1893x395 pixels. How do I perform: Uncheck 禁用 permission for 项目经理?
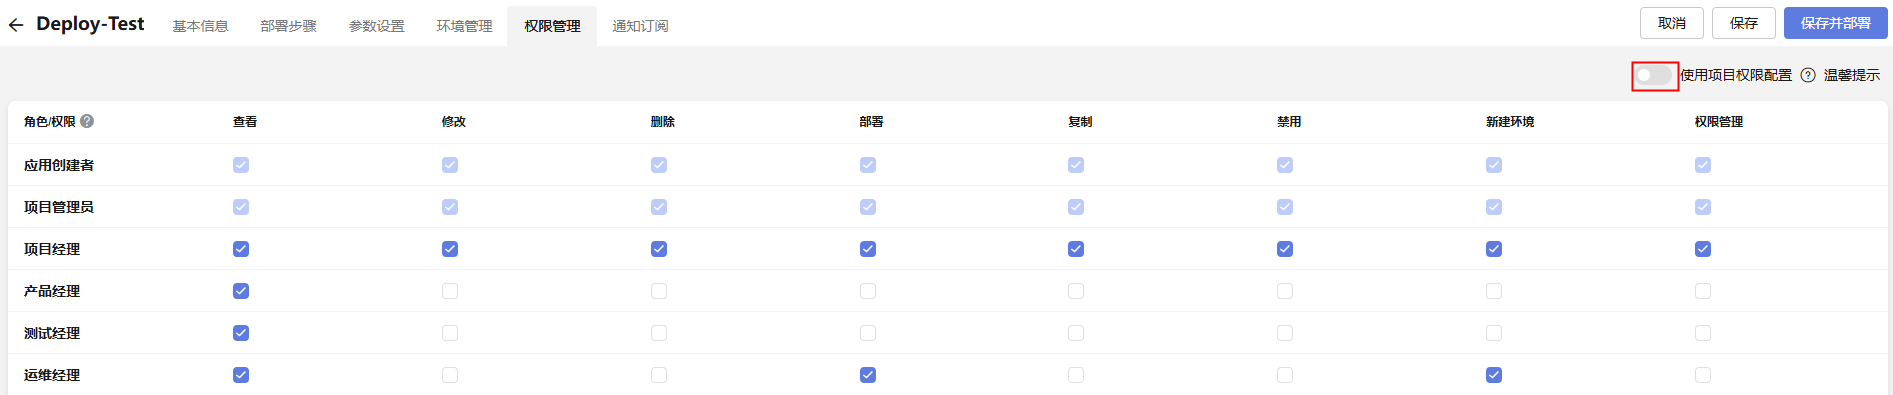[1285, 249]
